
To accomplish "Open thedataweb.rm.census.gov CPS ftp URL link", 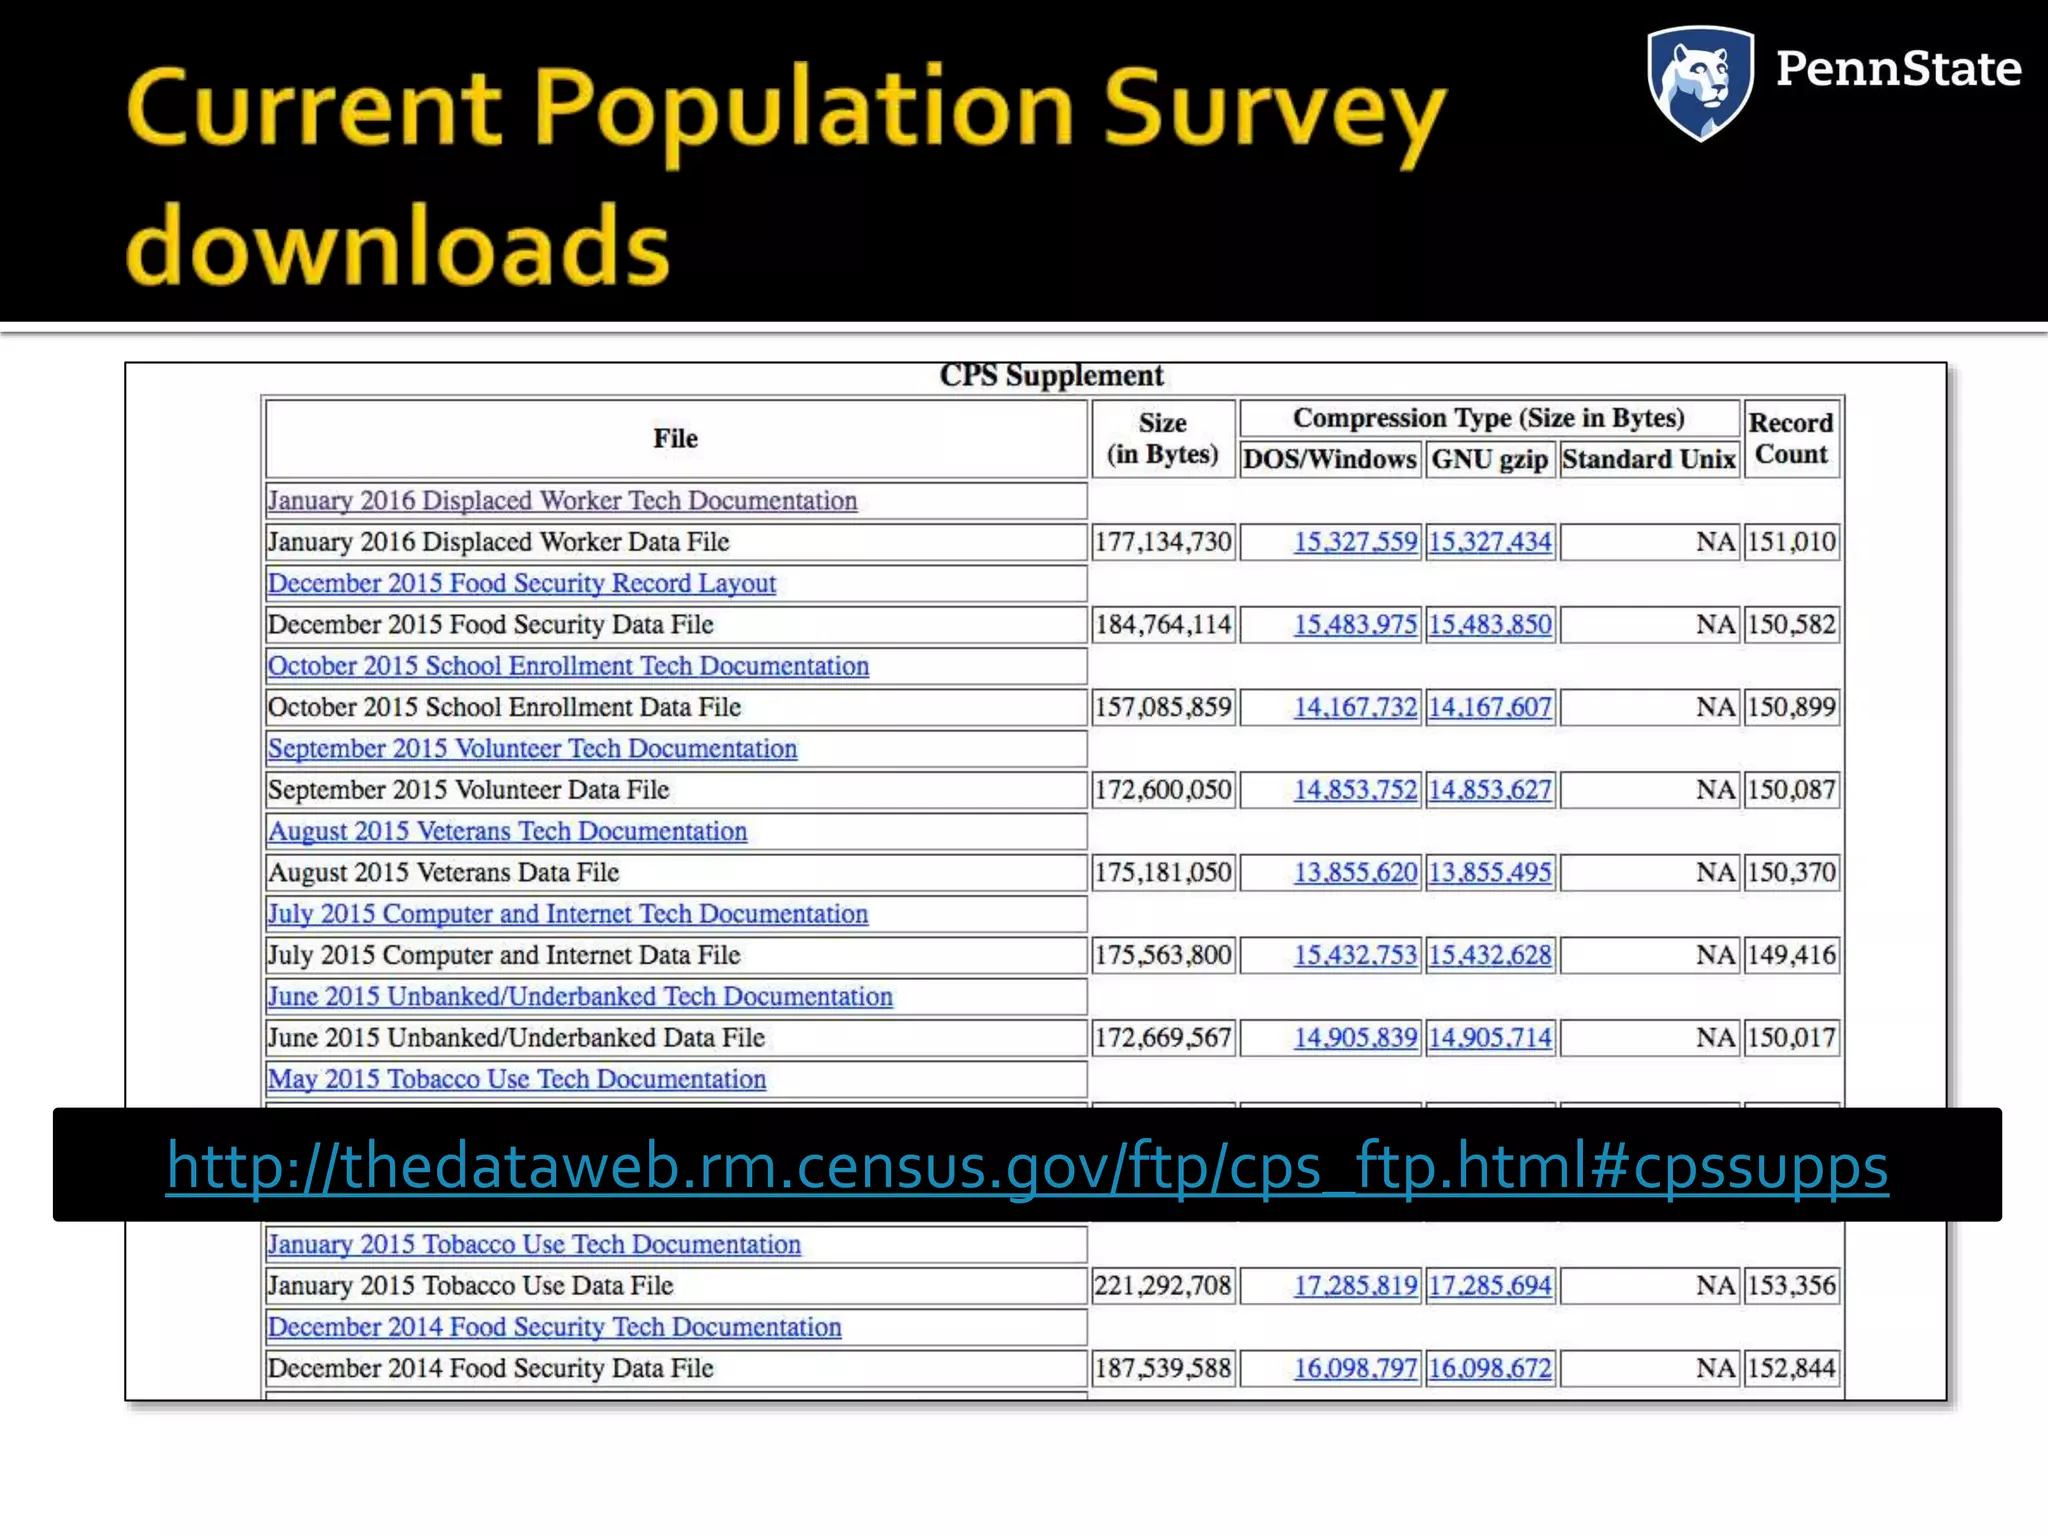I will click(1027, 1165).
